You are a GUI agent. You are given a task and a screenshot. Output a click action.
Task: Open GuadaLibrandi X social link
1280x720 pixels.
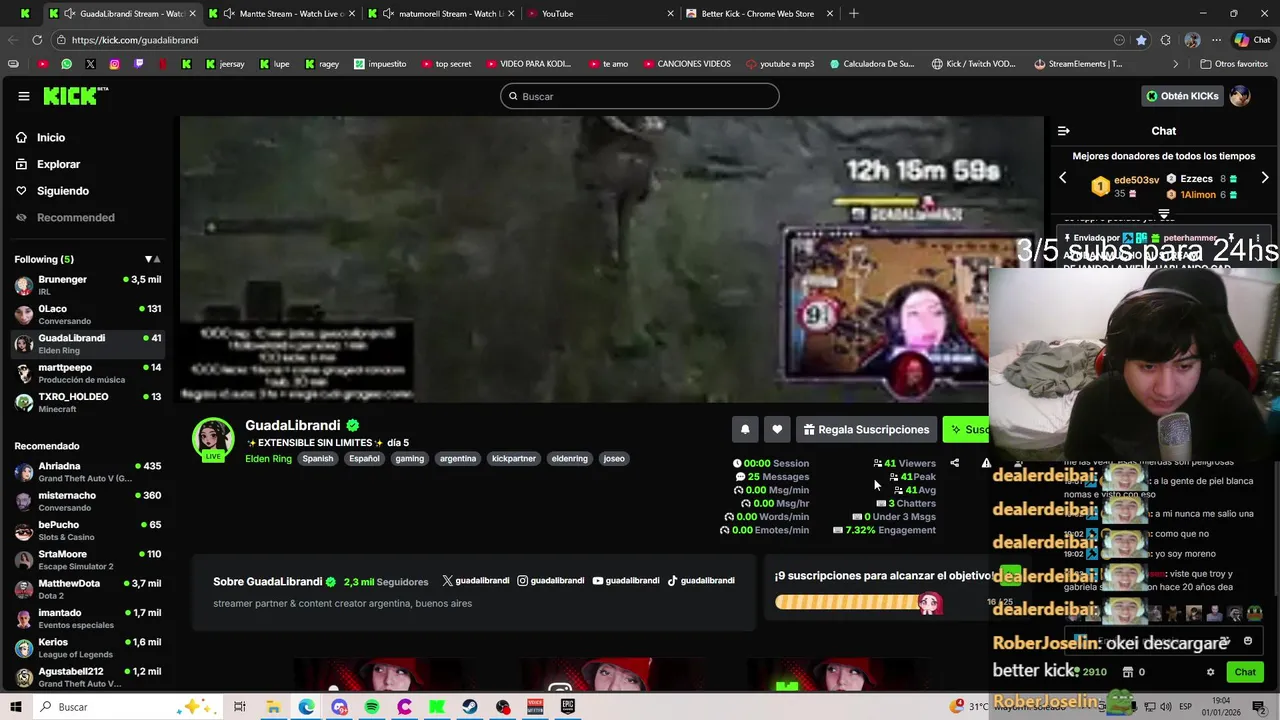click(x=476, y=581)
